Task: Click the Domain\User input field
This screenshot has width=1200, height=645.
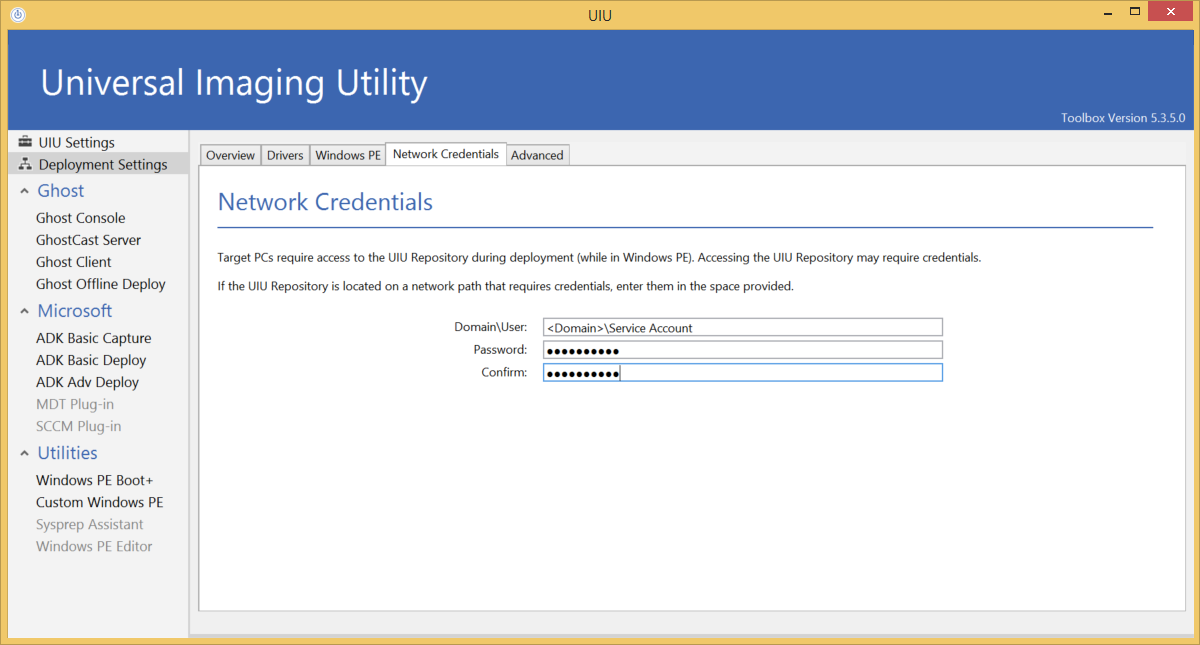Action: click(742, 327)
